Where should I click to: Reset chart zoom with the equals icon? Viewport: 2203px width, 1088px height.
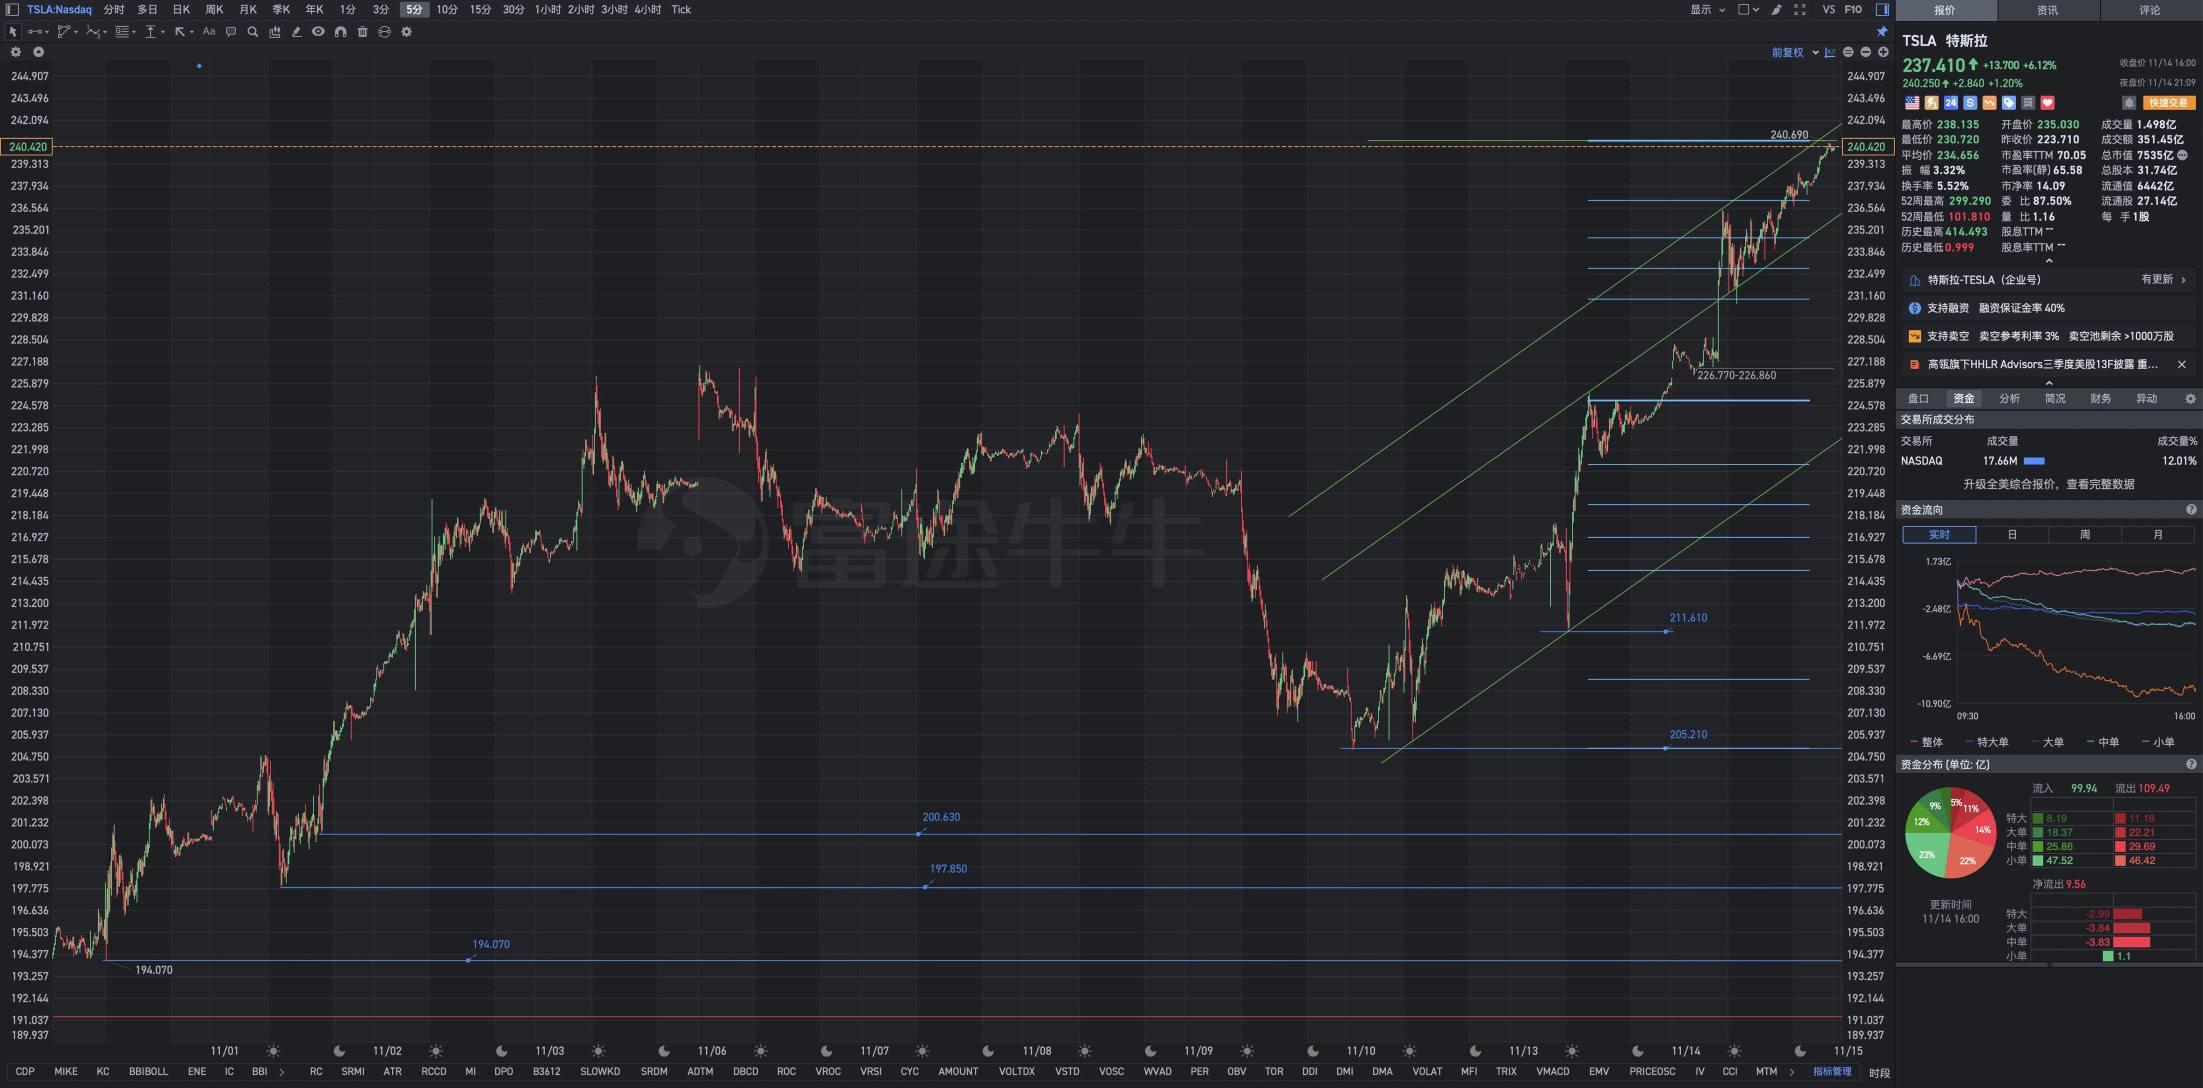(x=1848, y=52)
